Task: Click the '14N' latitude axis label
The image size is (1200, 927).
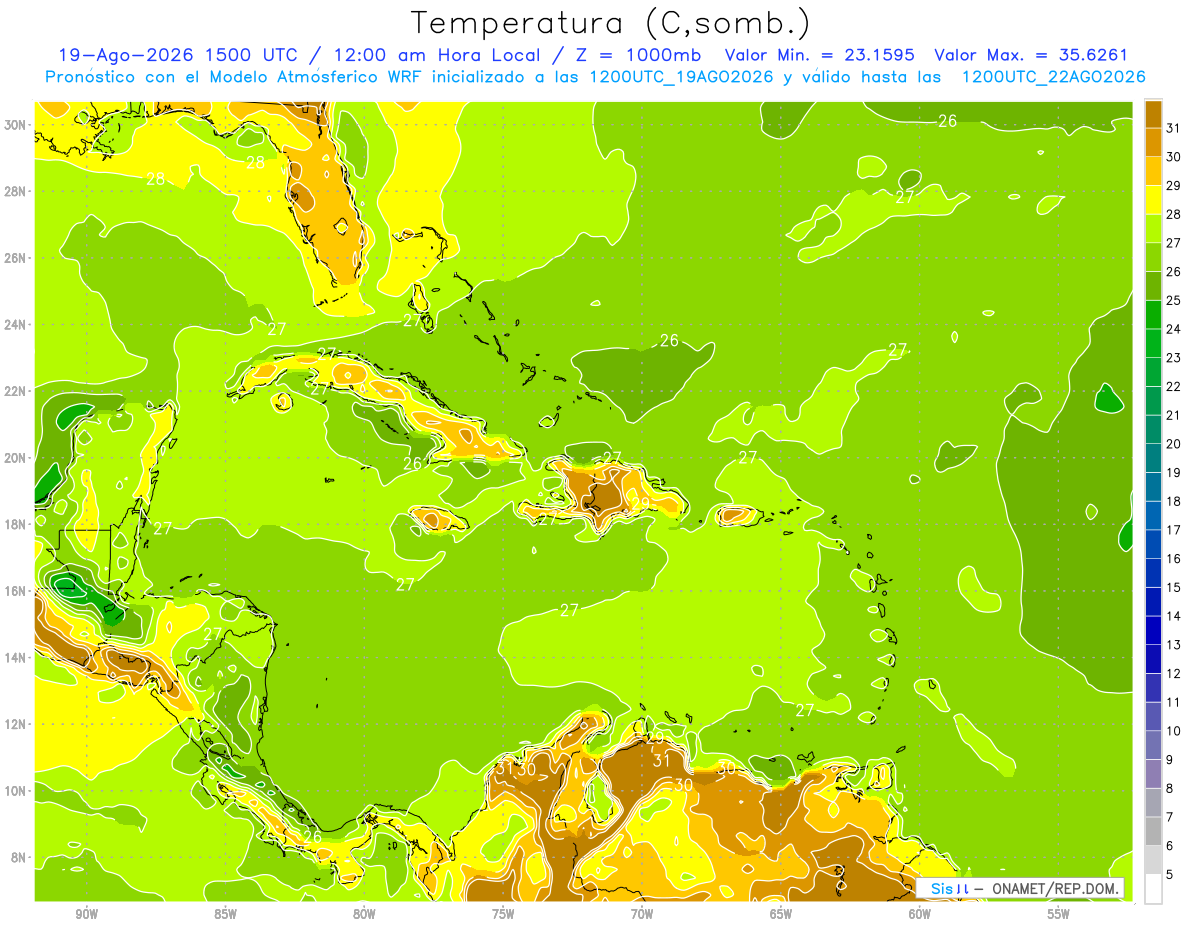Action: click(16, 658)
